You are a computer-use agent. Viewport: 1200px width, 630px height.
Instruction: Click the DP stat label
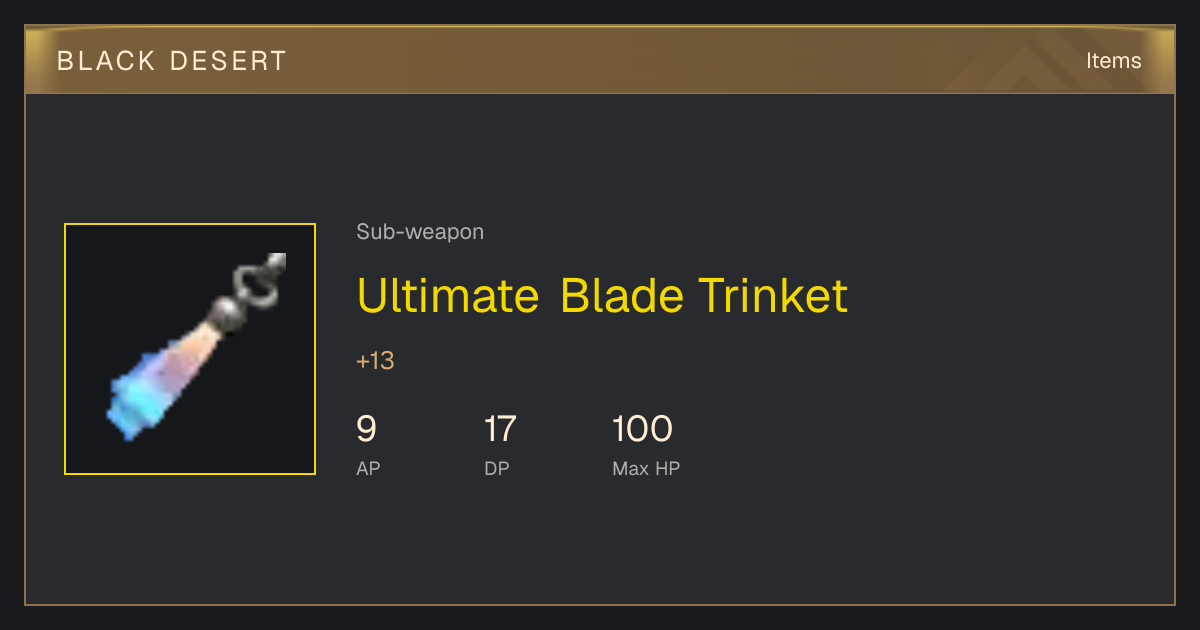(497, 468)
